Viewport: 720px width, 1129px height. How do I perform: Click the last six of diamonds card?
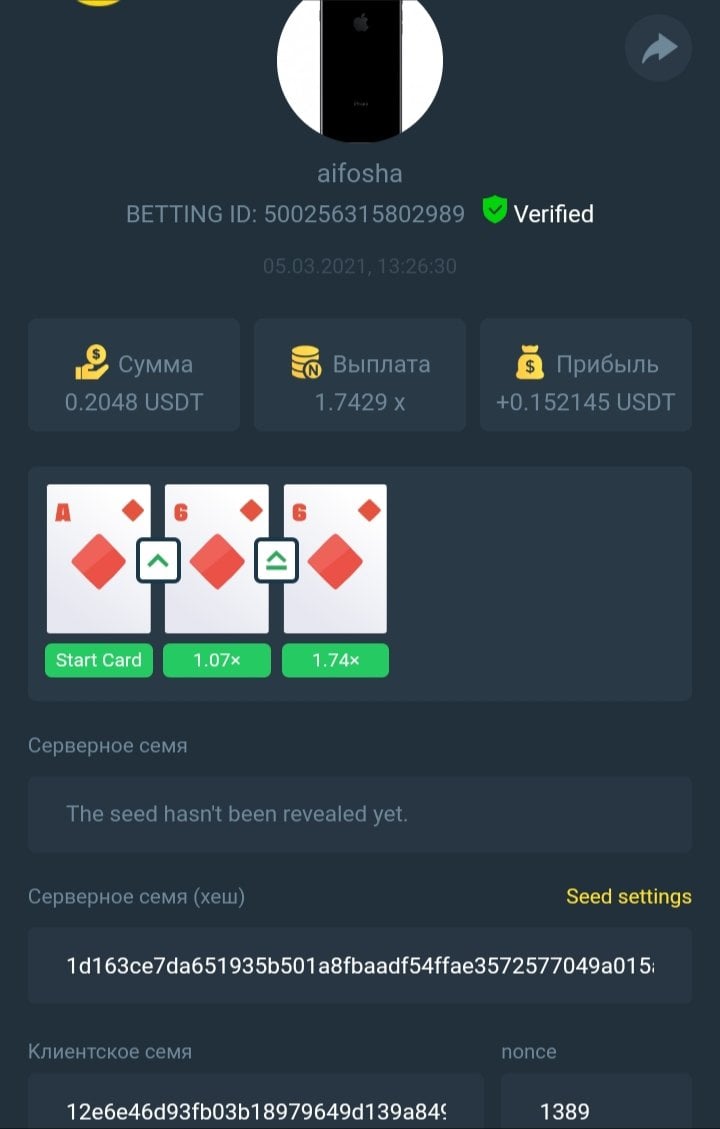tap(335, 559)
